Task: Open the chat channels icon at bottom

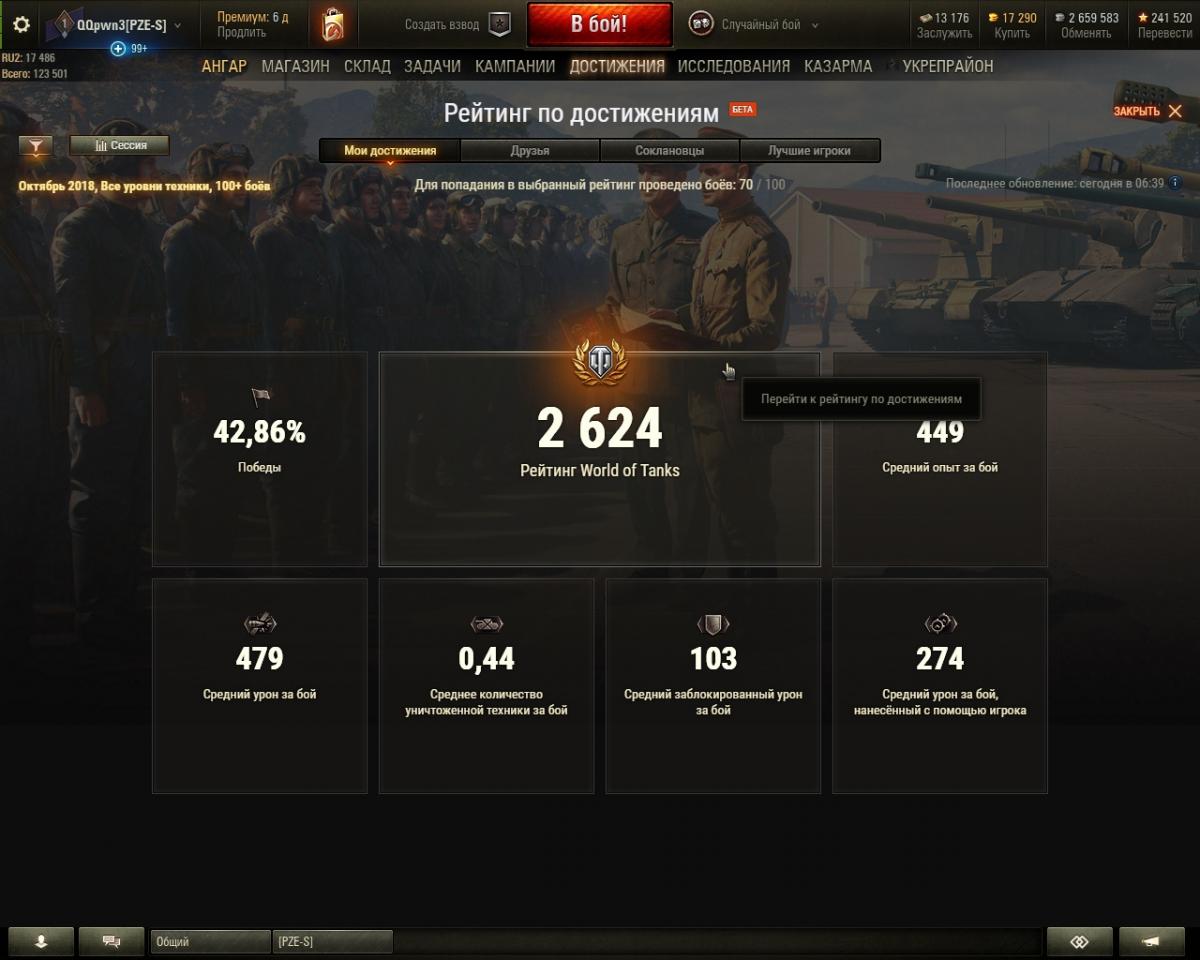Action: (x=112, y=941)
